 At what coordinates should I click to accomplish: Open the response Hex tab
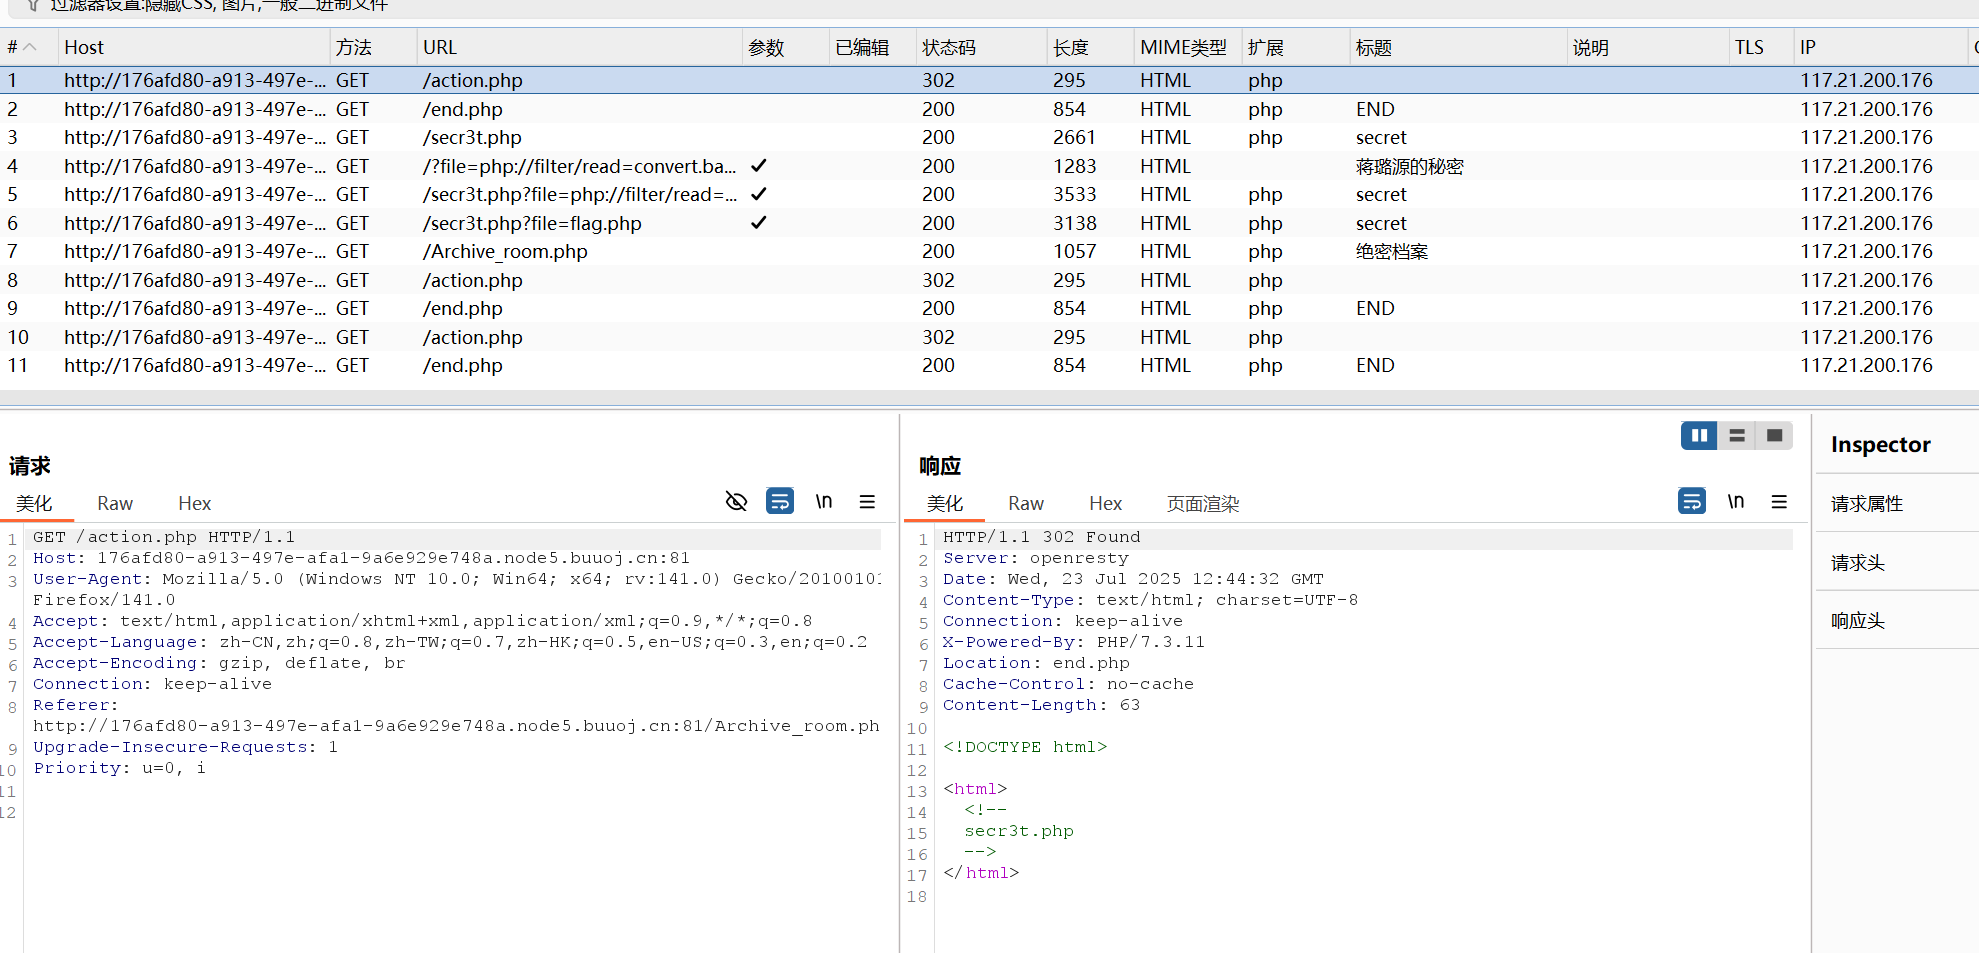(x=1106, y=504)
